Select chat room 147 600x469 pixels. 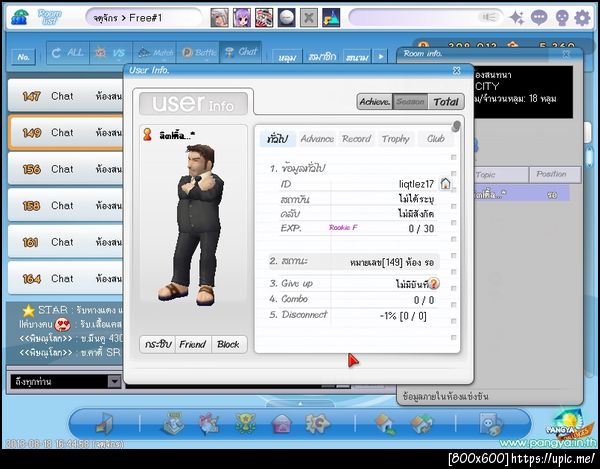coord(66,96)
